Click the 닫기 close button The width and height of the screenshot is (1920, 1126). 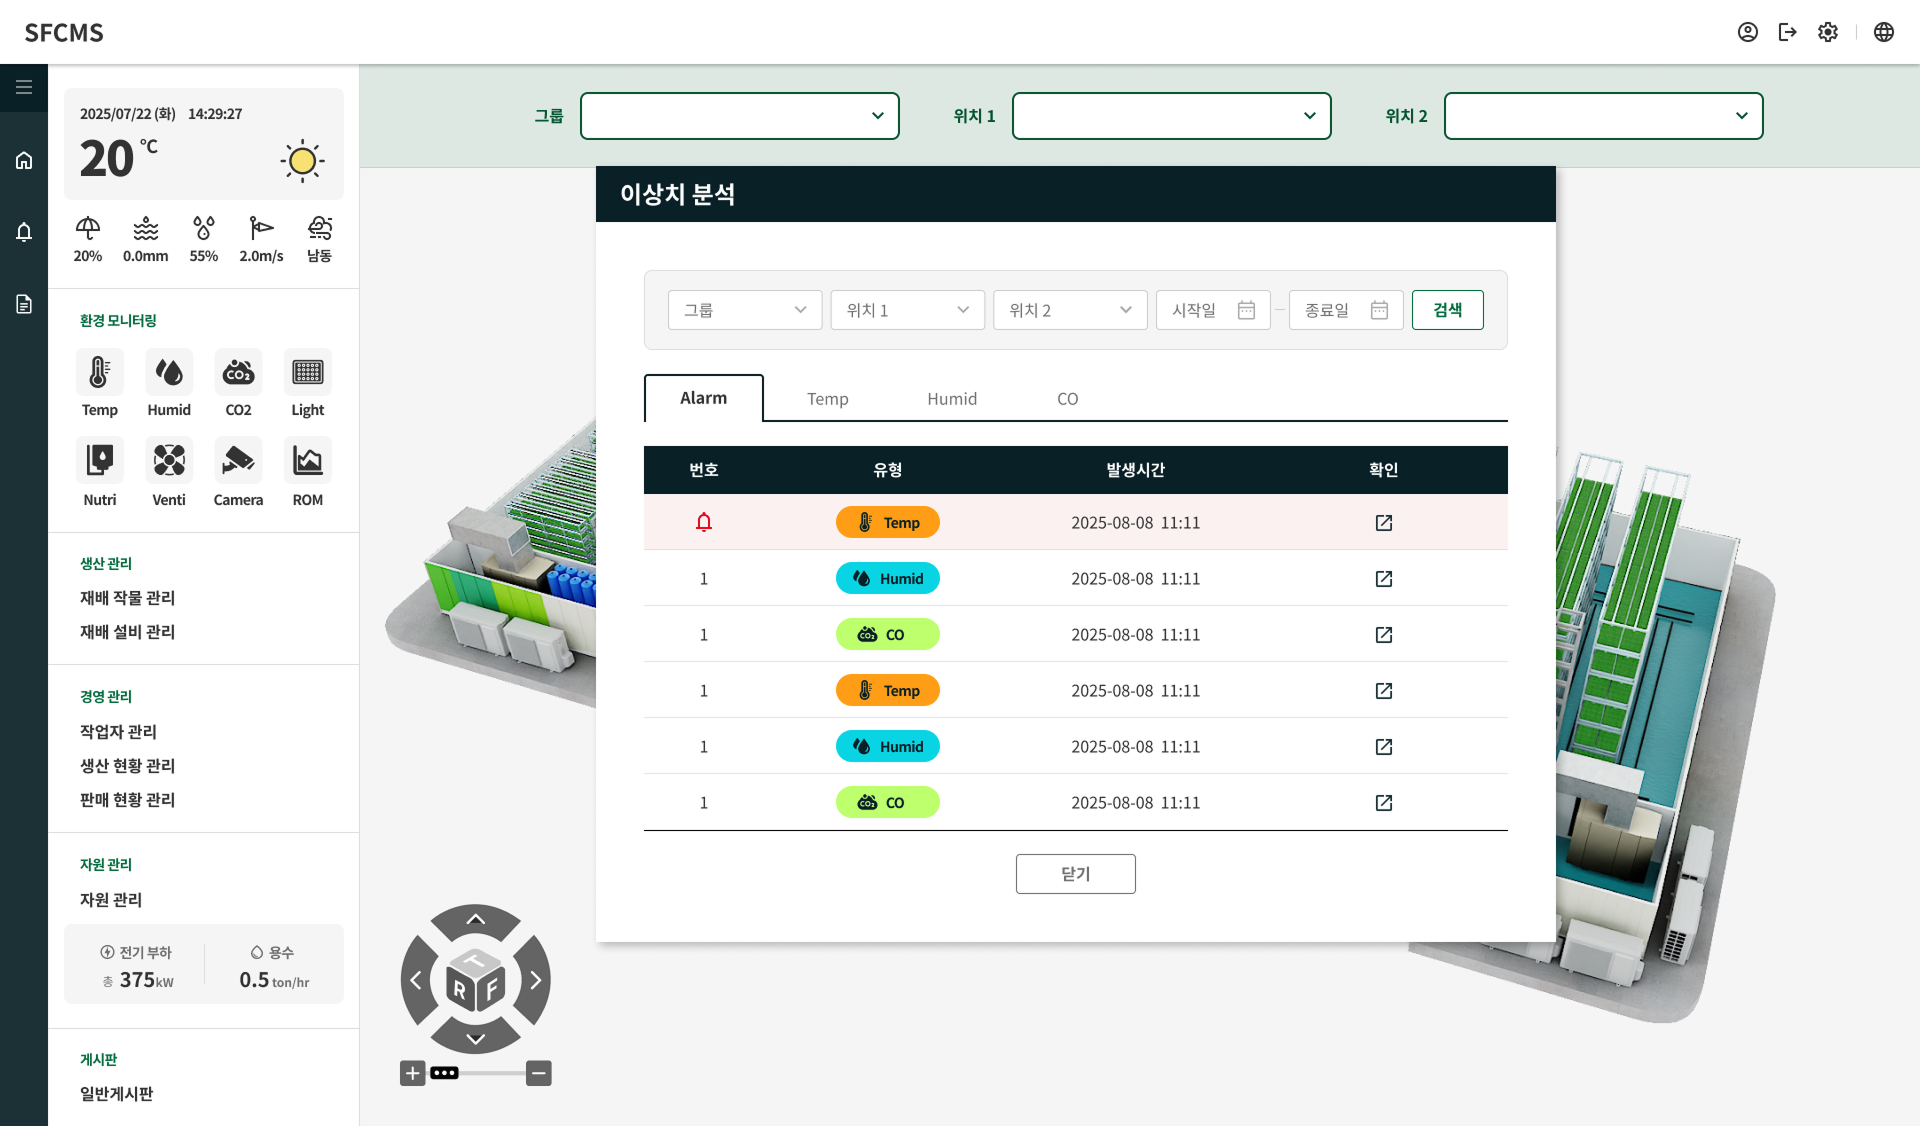coord(1075,874)
